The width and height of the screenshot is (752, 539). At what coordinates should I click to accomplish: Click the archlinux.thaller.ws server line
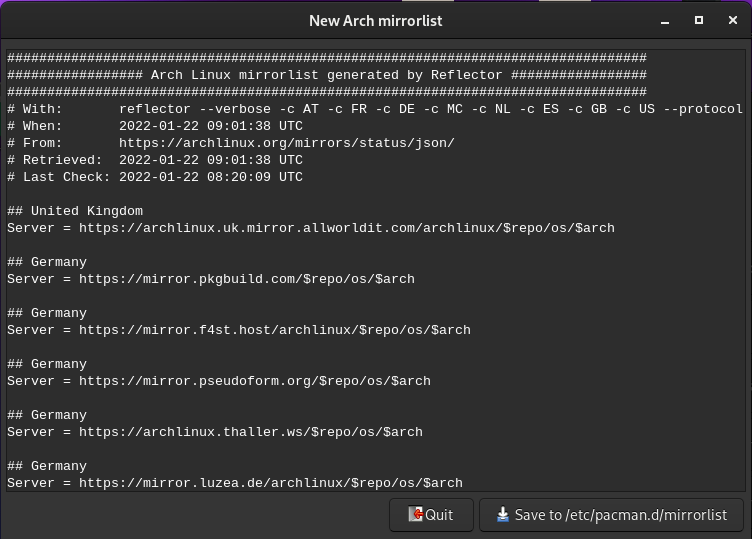(214, 432)
